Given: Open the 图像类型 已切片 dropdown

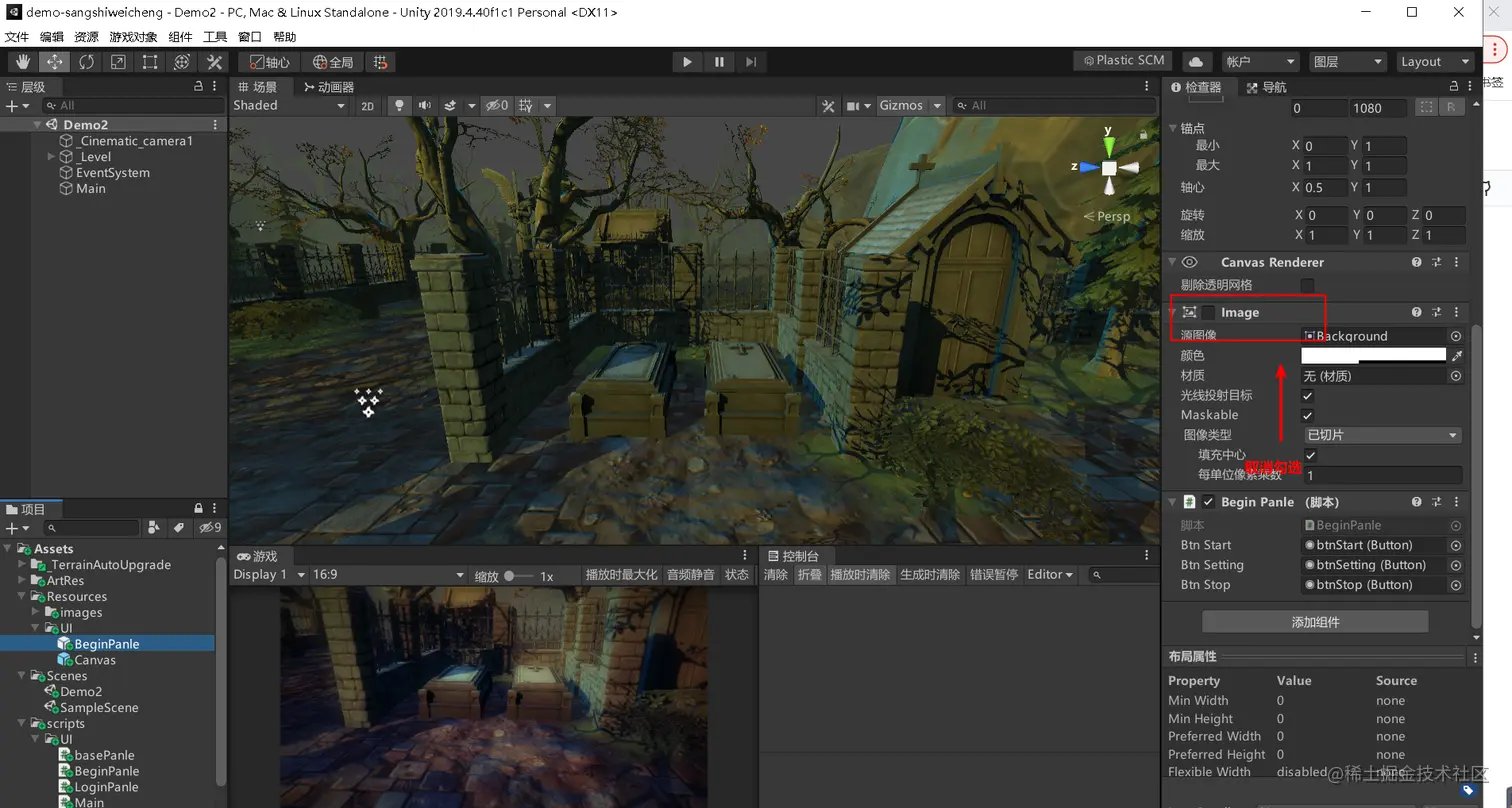Looking at the screenshot, I should pos(1382,435).
